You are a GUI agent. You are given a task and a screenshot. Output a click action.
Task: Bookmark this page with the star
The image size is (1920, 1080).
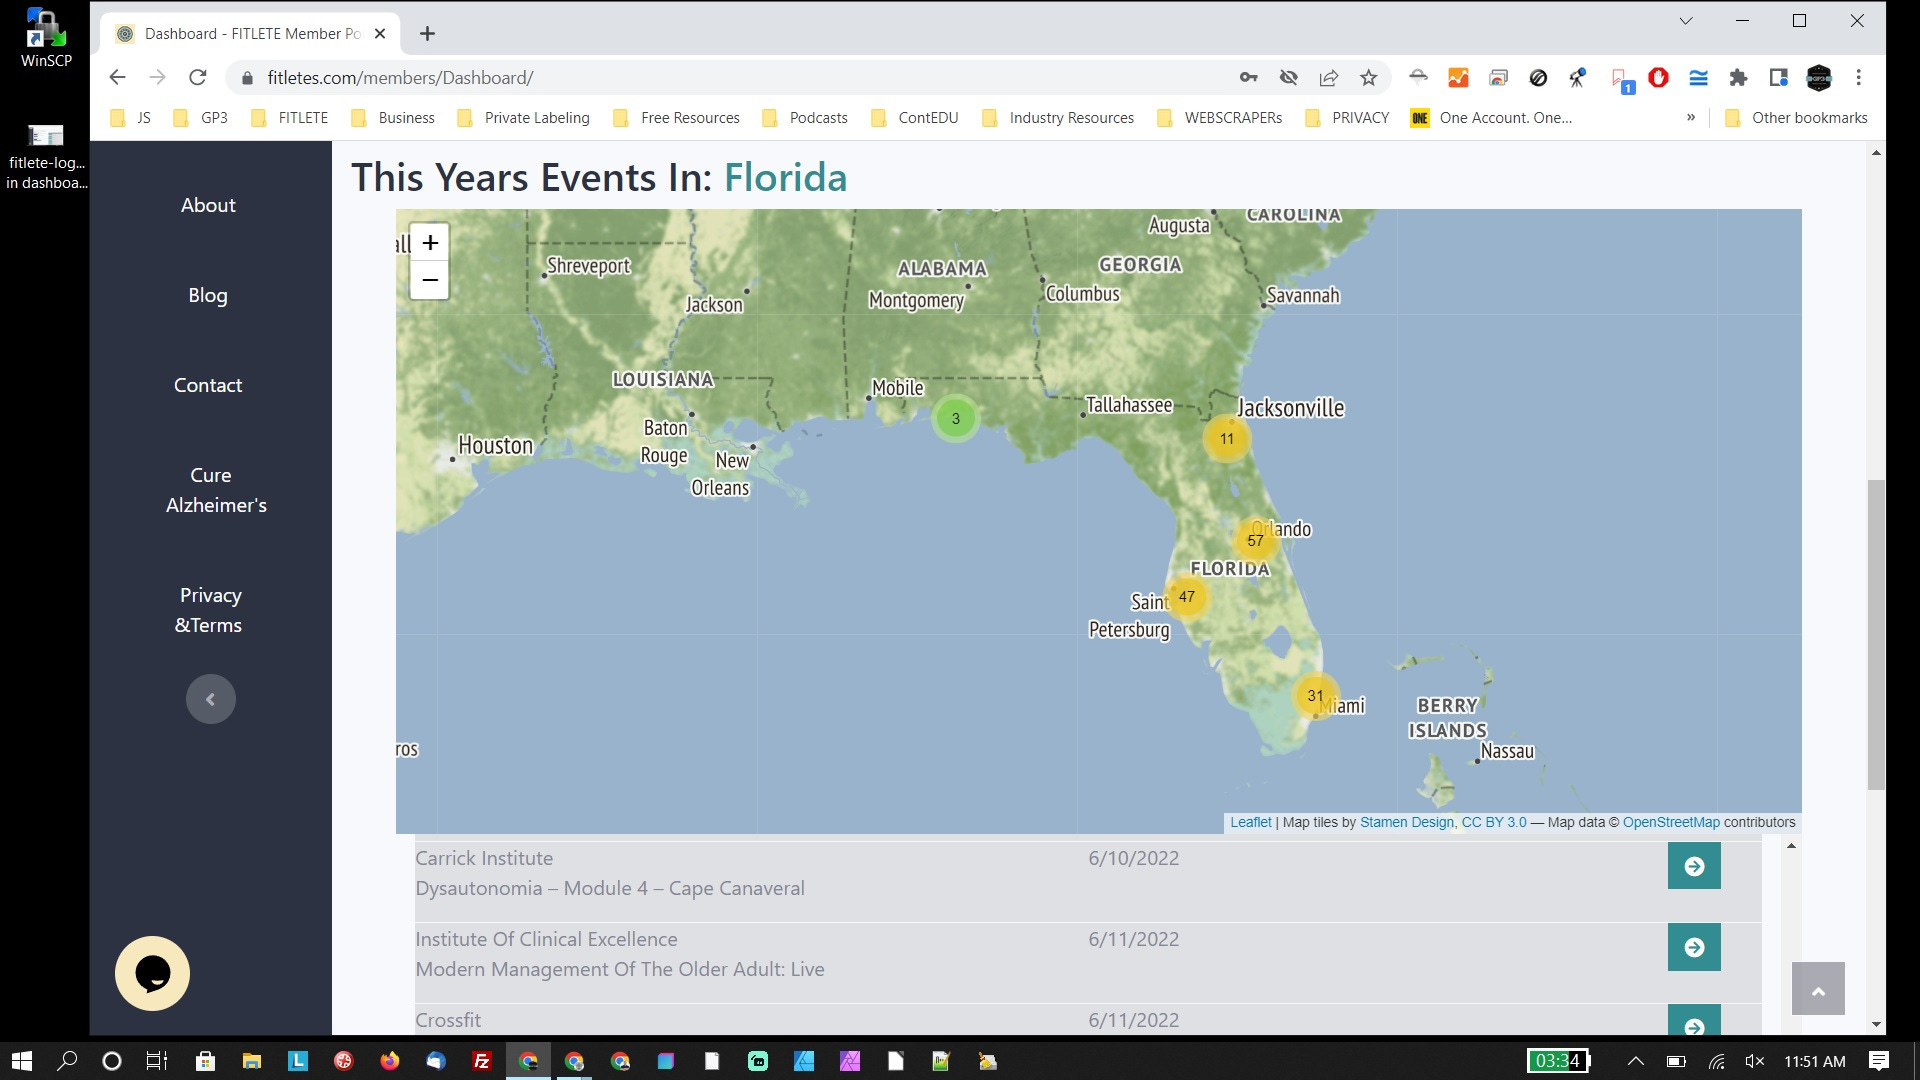[x=1368, y=78]
